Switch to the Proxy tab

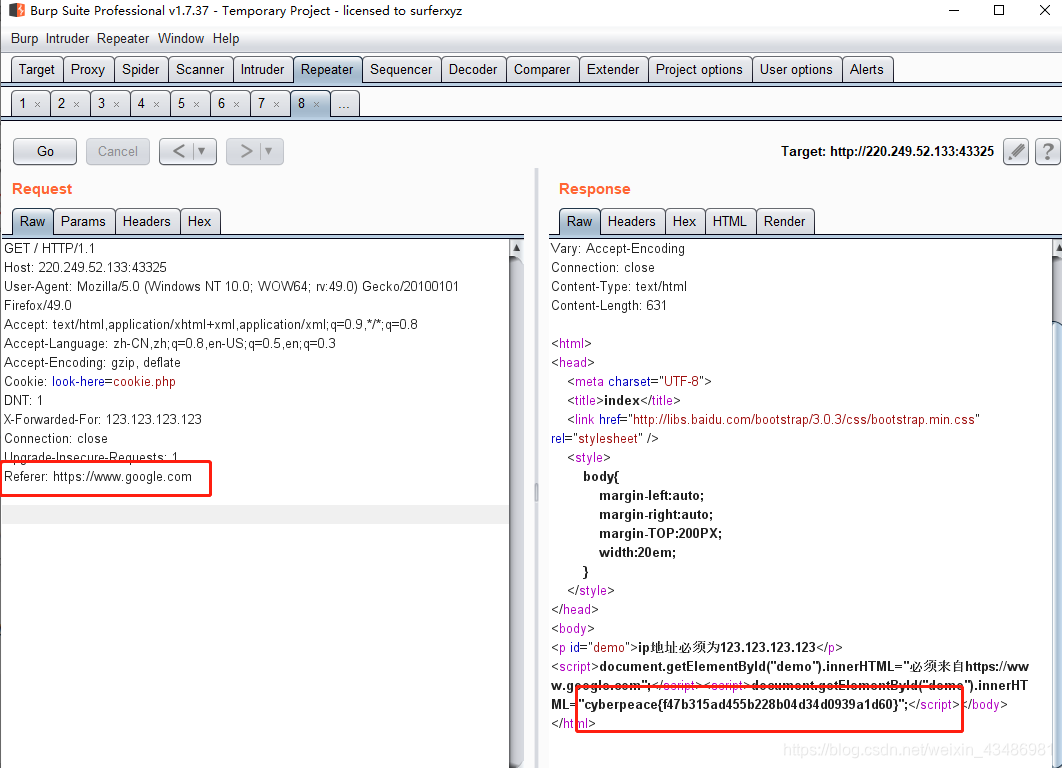[x=88, y=70]
